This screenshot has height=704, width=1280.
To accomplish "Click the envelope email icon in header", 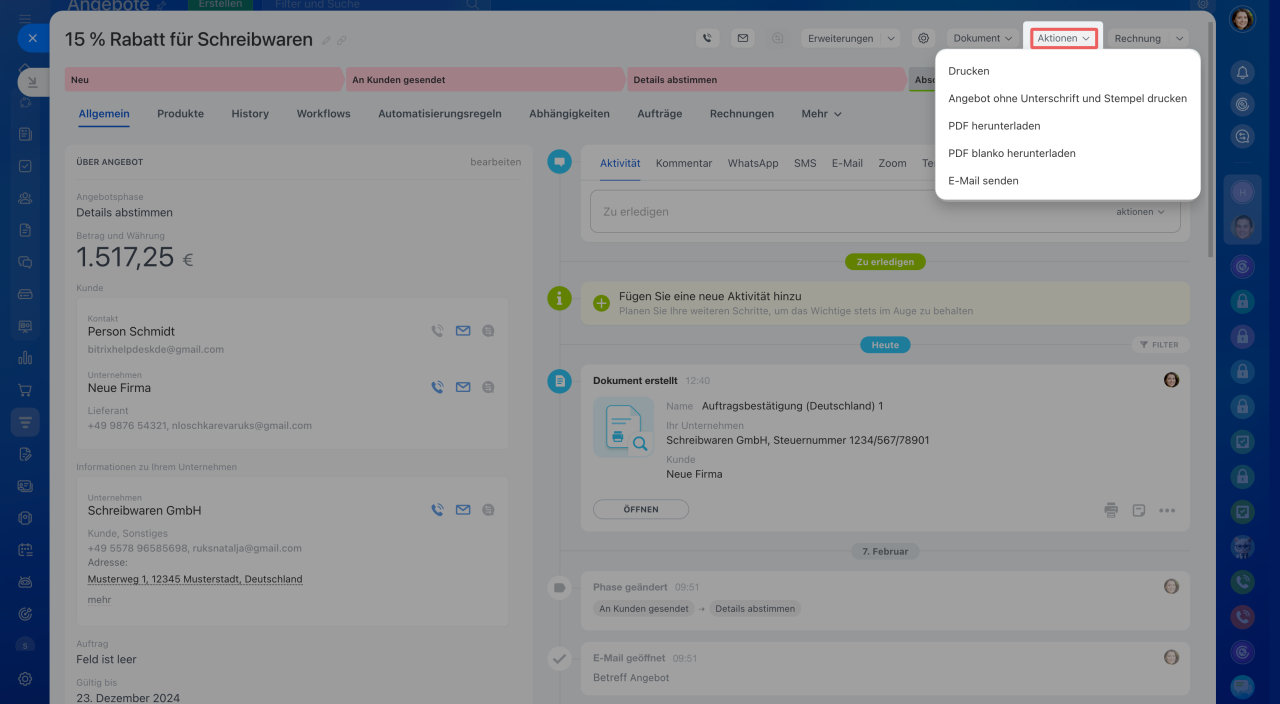I will [x=743, y=38].
